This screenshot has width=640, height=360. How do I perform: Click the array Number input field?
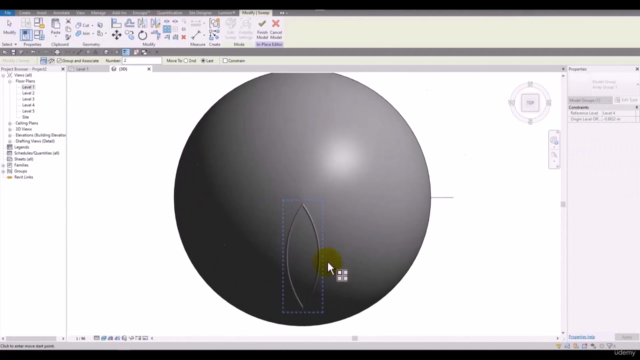point(142,61)
